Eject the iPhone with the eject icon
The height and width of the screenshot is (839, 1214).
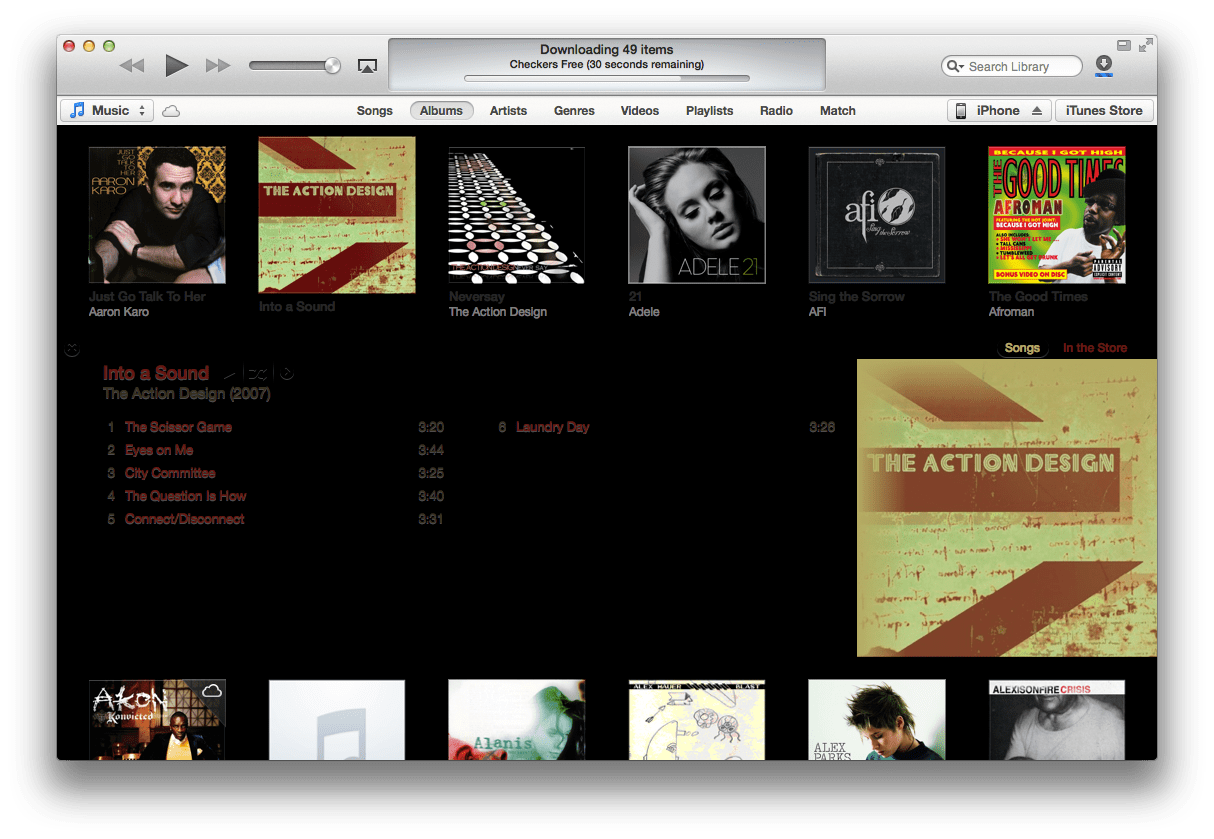[1037, 110]
